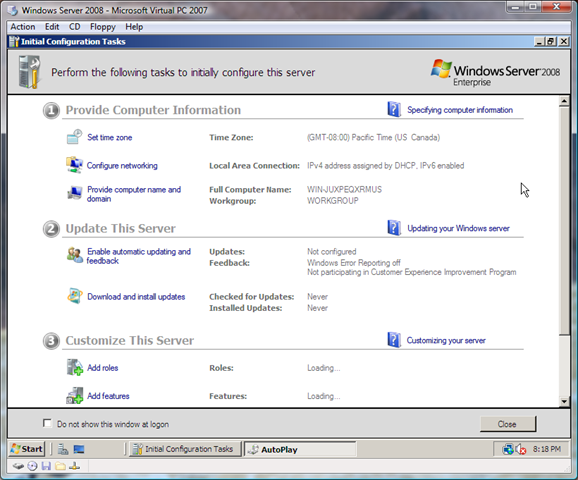Switch to Initial Configuration Tasks taskbar button
This screenshot has height=480, width=578.
point(184,449)
